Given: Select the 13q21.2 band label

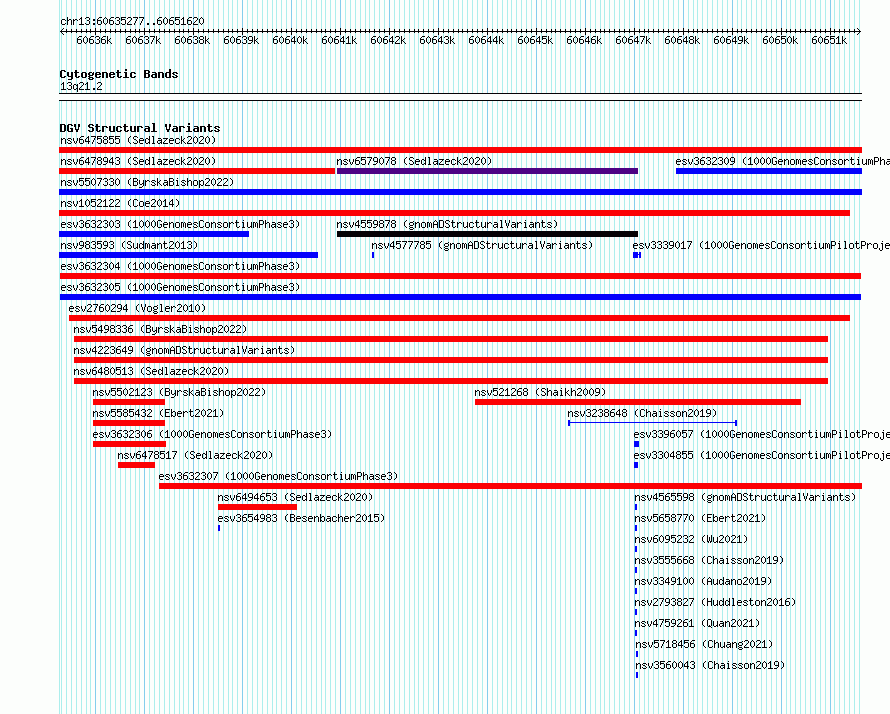Looking at the screenshot, I should (81, 86).
